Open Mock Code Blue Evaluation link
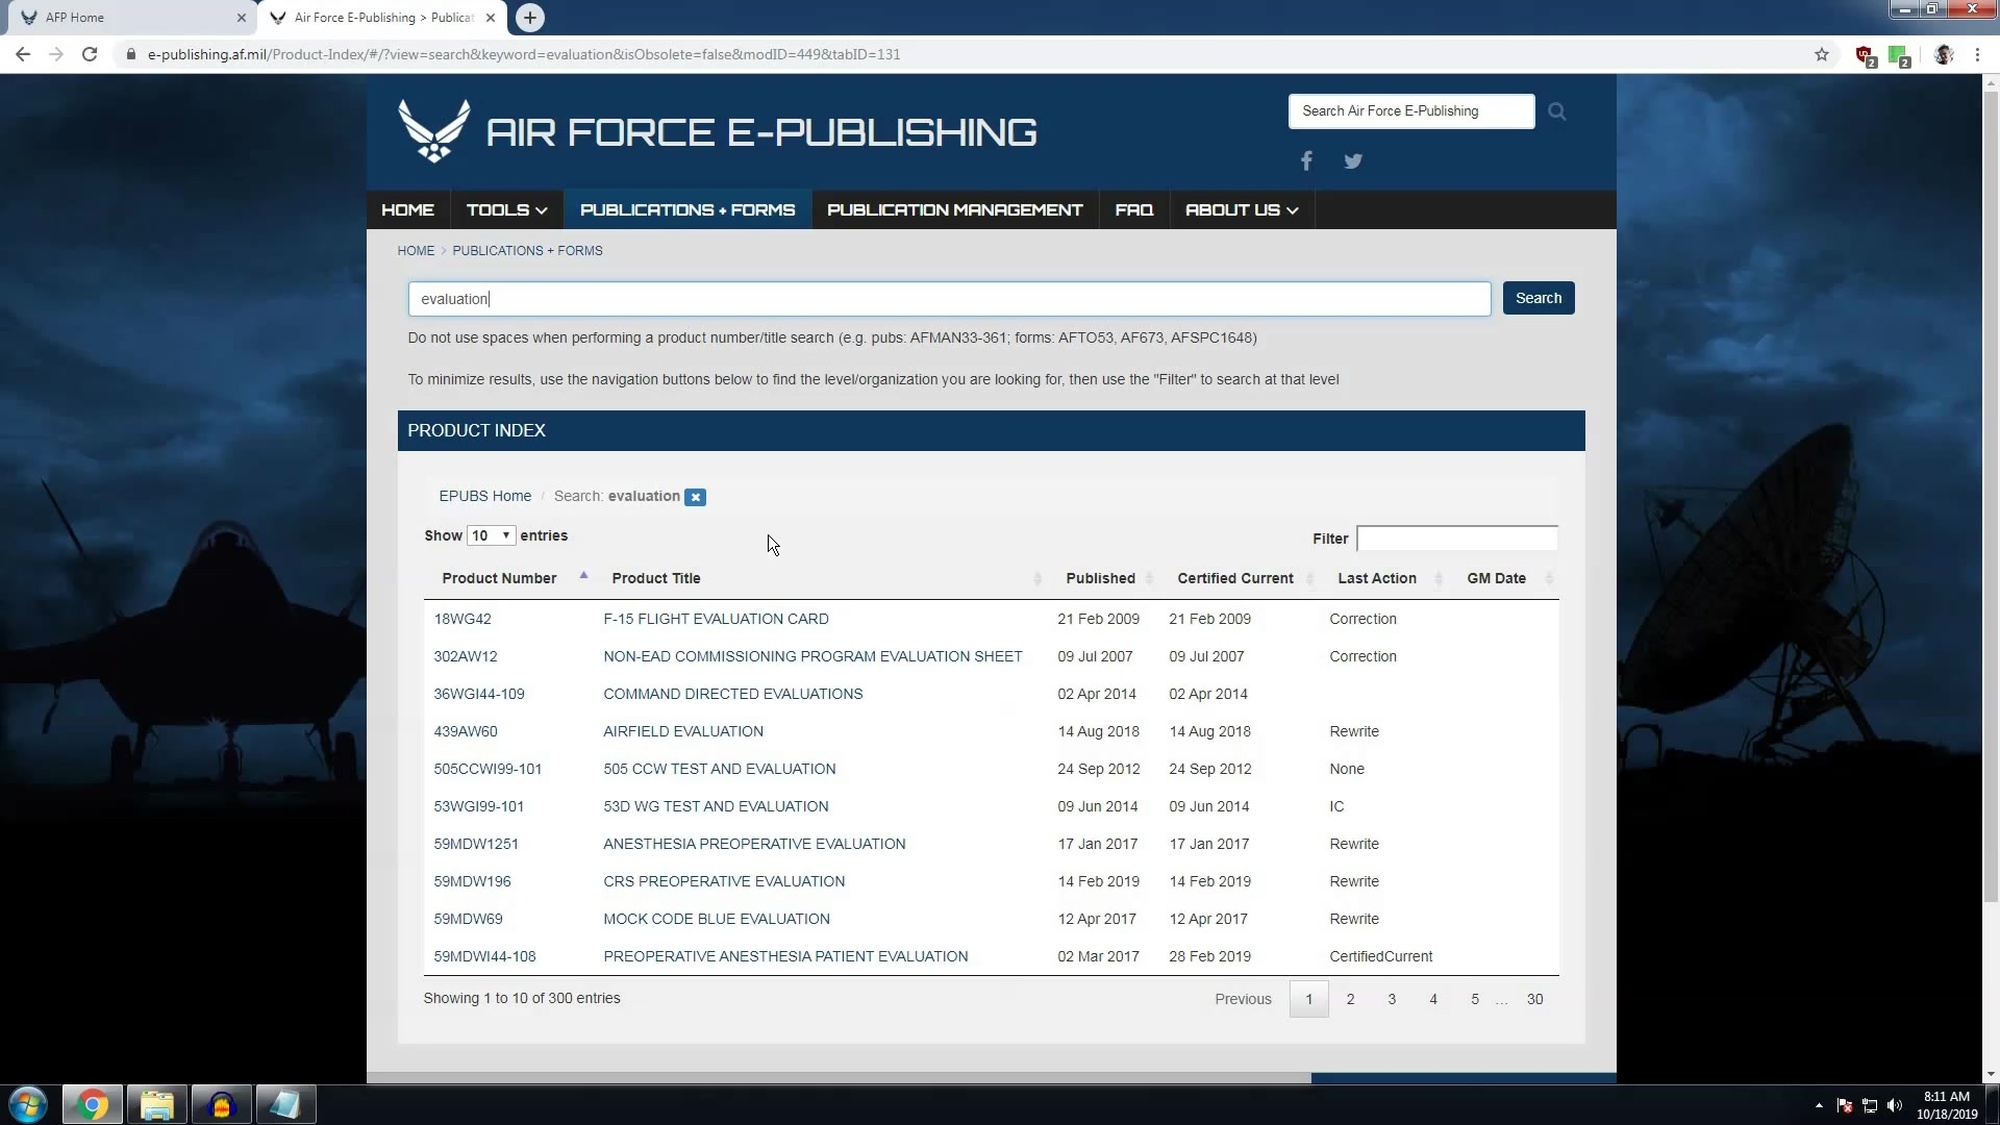This screenshot has width=2000, height=1125. point(716,919)
